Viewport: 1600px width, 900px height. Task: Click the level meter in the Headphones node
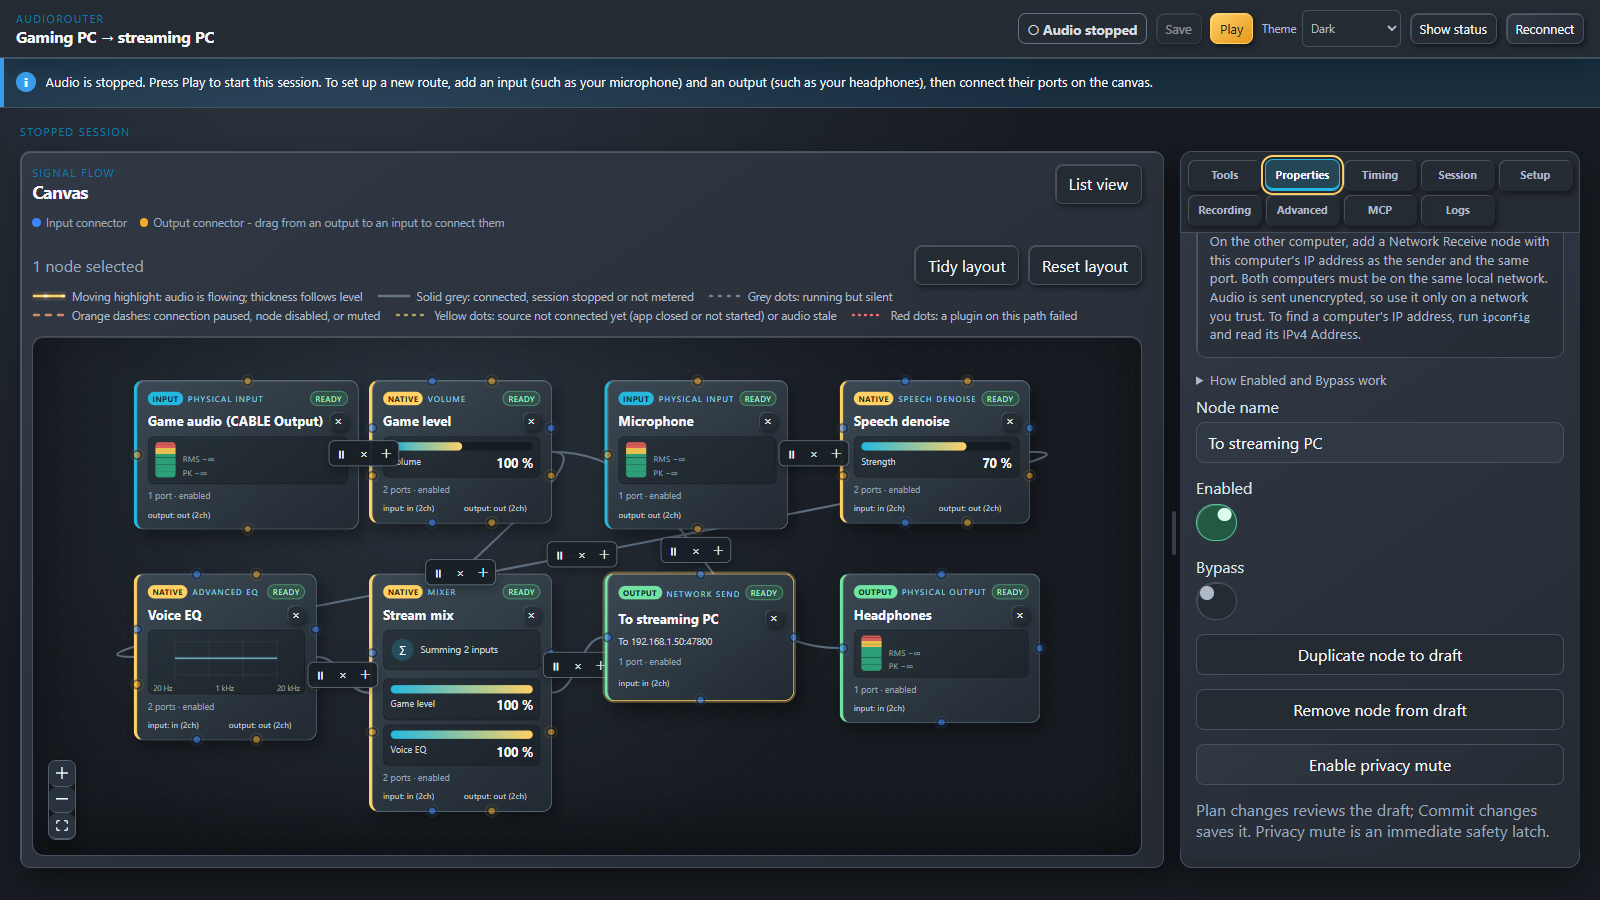(x=871, y=653)
